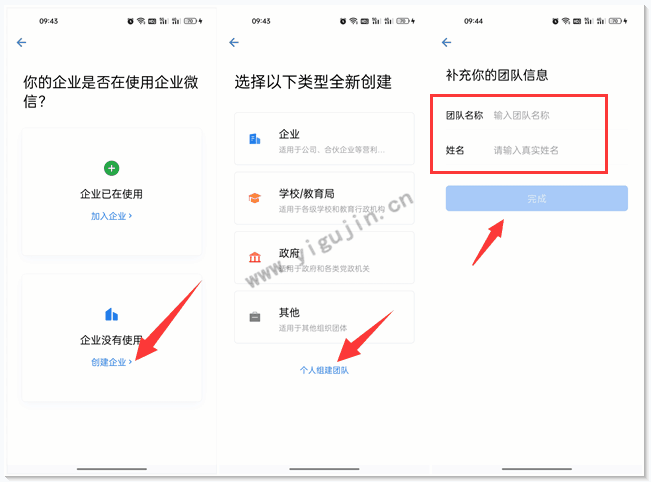
Task: Tap the 个人组建团队 link
Action: (x=324, y=370)
